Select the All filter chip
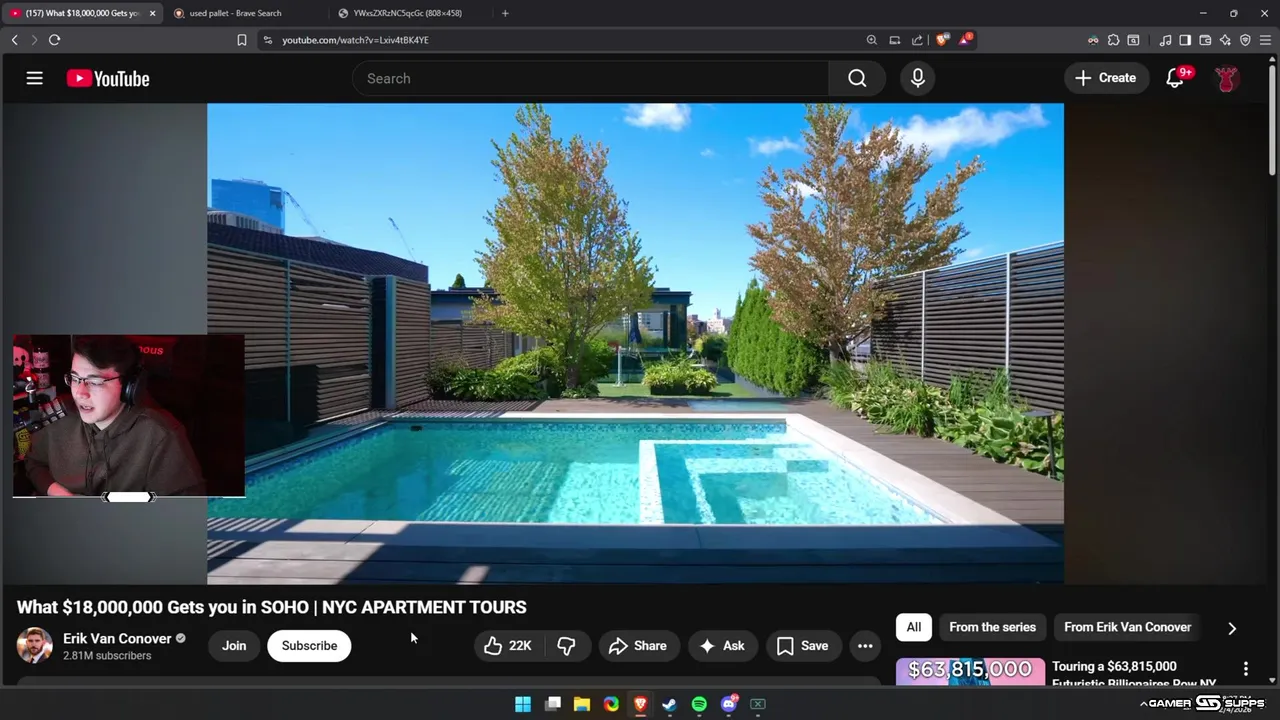1280x720 pixels. click(914, 627)
